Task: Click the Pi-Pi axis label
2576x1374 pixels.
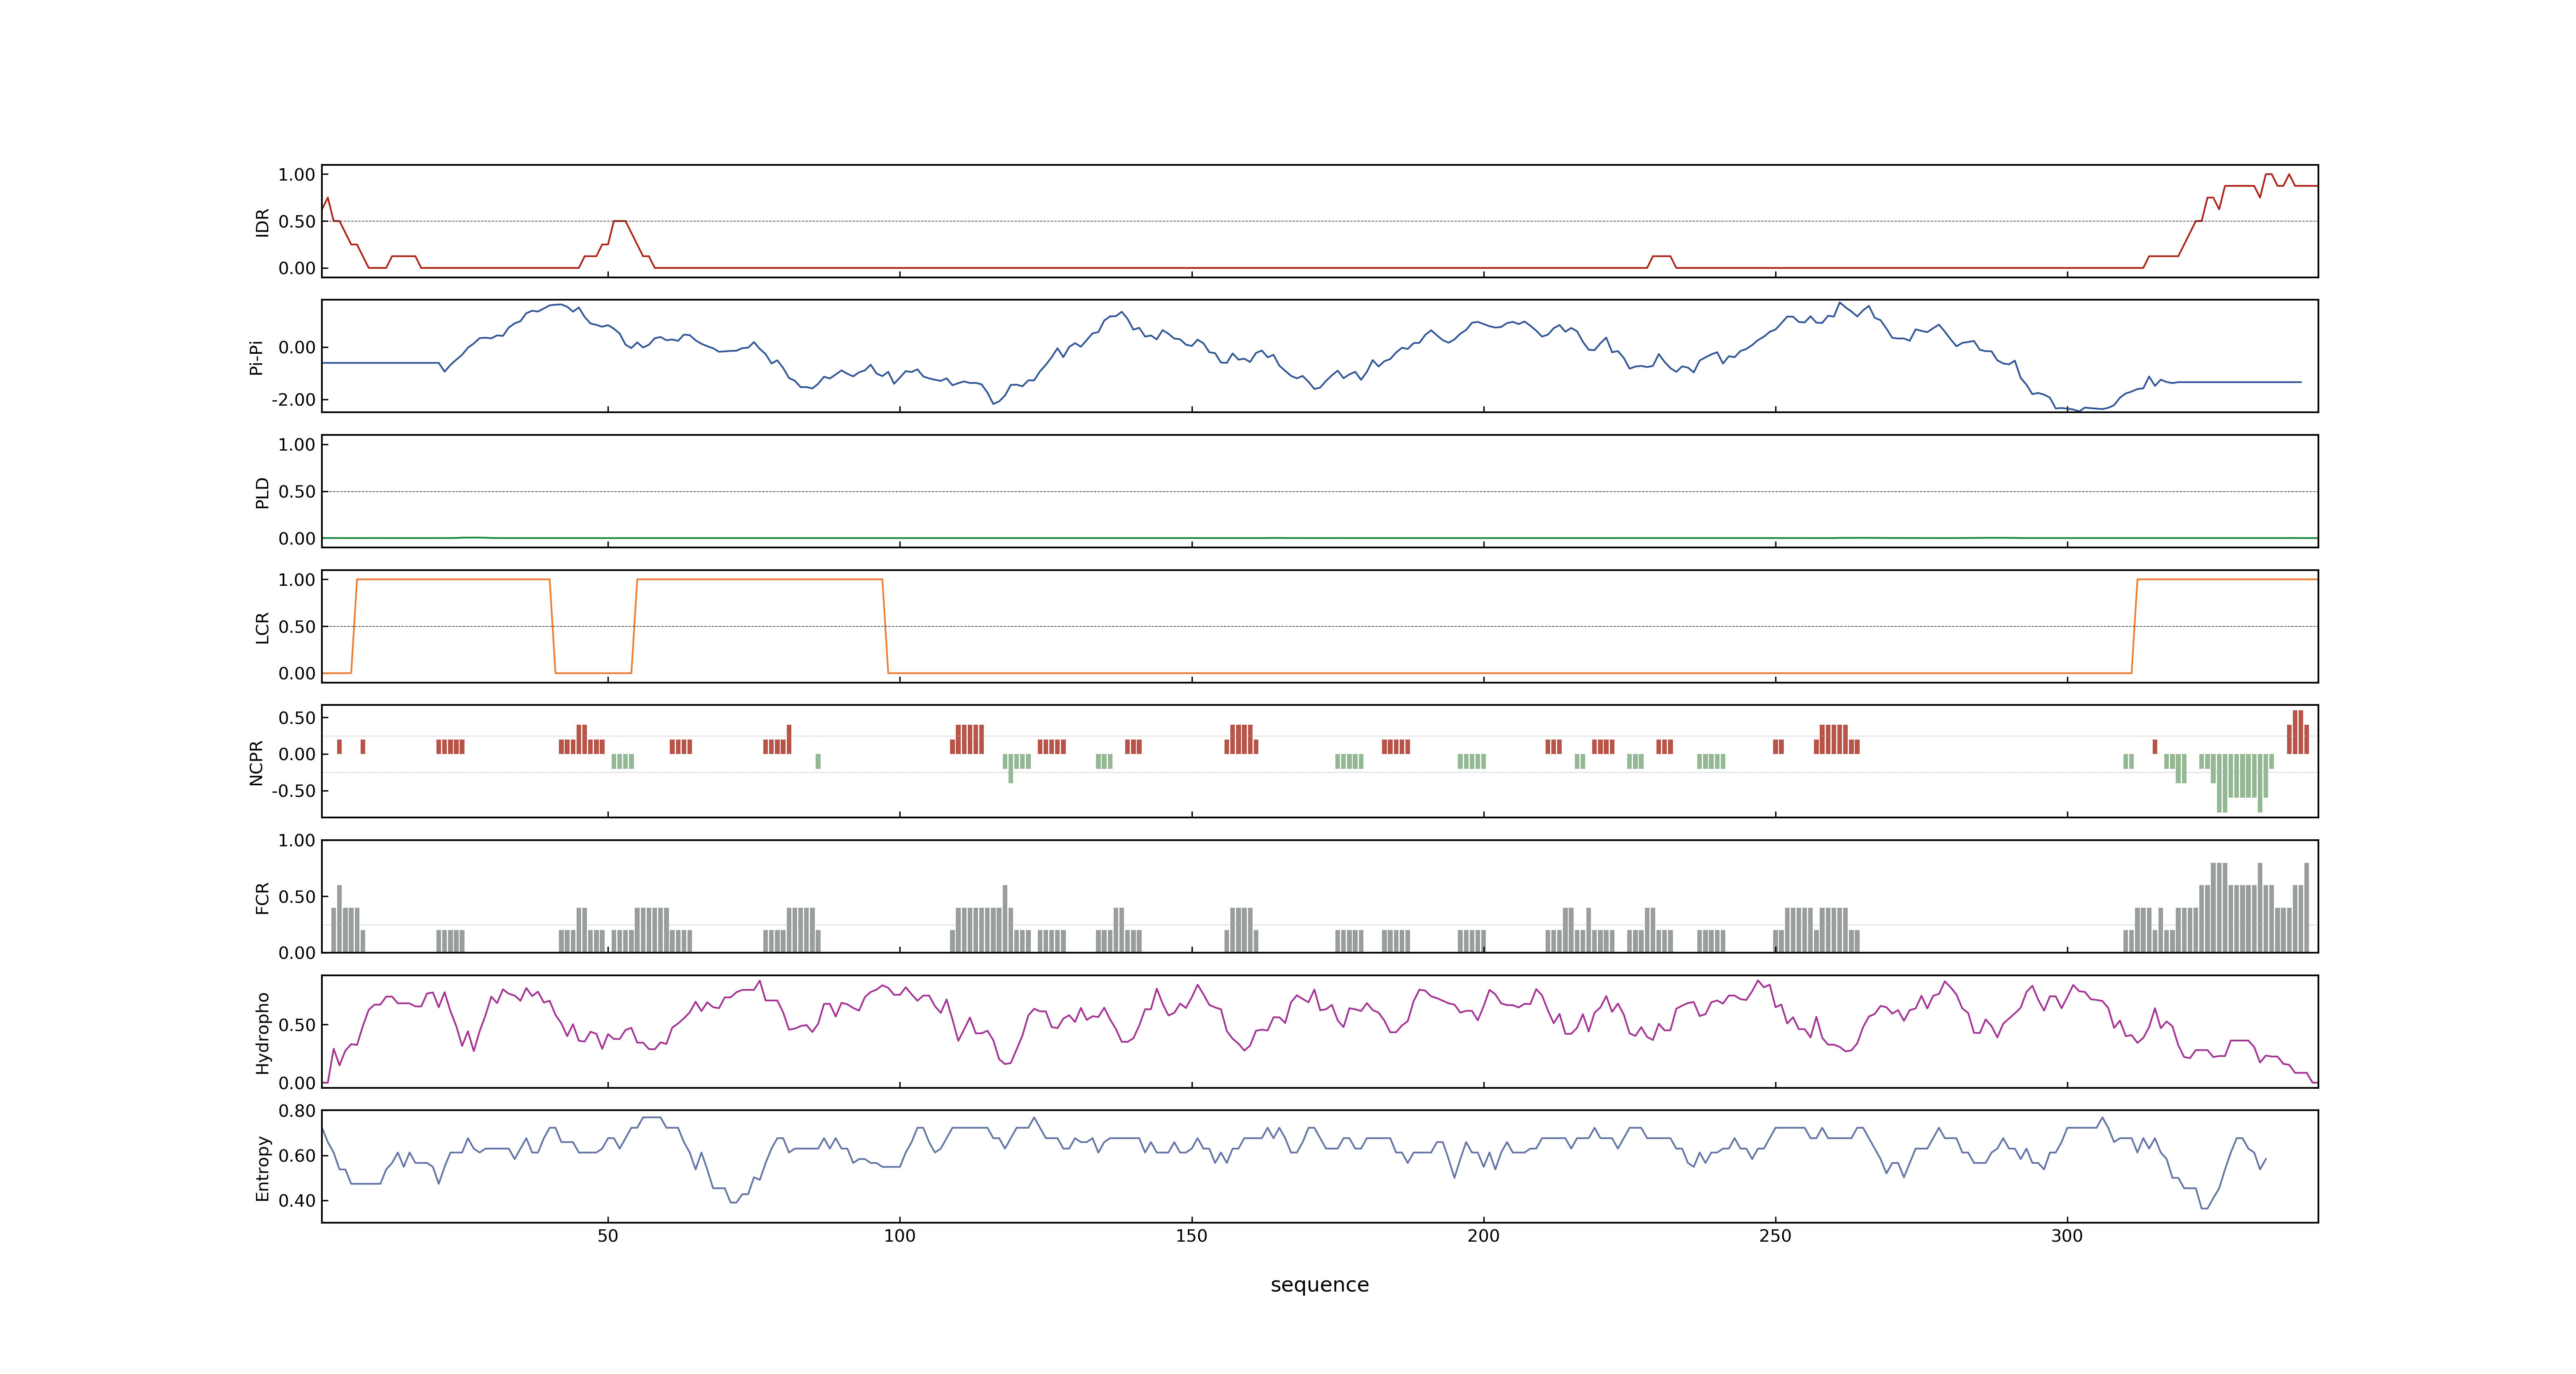Action: [256, 357]
